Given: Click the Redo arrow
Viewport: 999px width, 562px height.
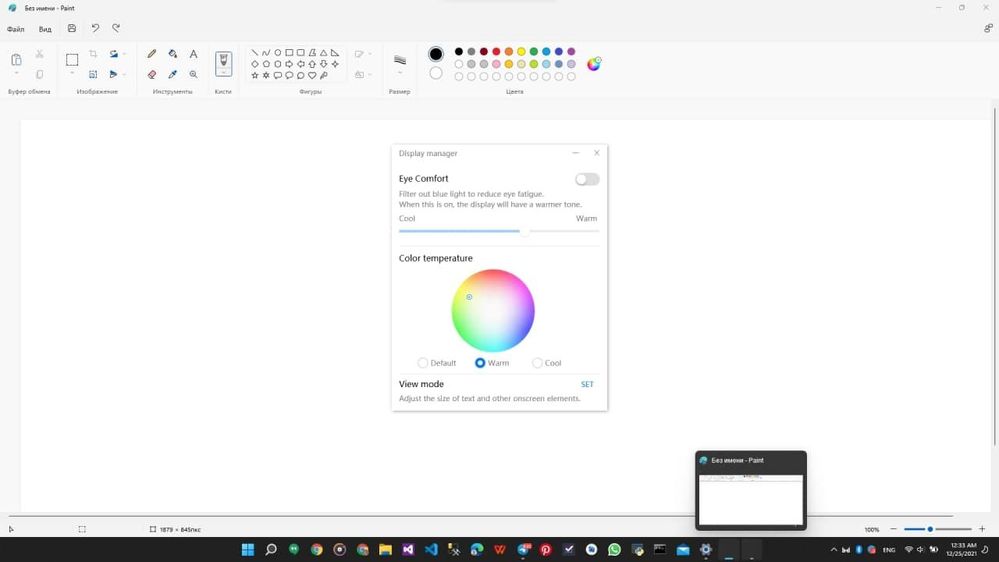Looking at the screenshot, I should pyautogui.click(x=116, y=28).
